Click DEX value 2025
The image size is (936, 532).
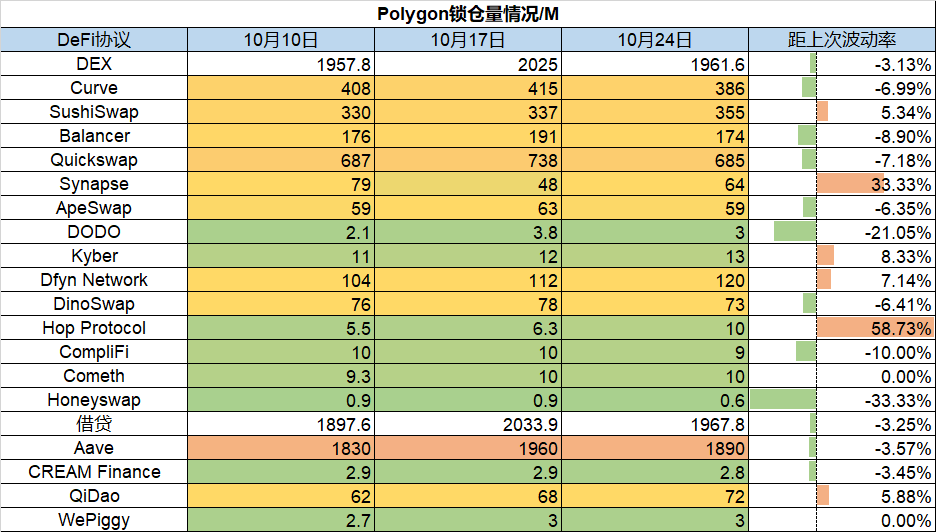point(467,64)
